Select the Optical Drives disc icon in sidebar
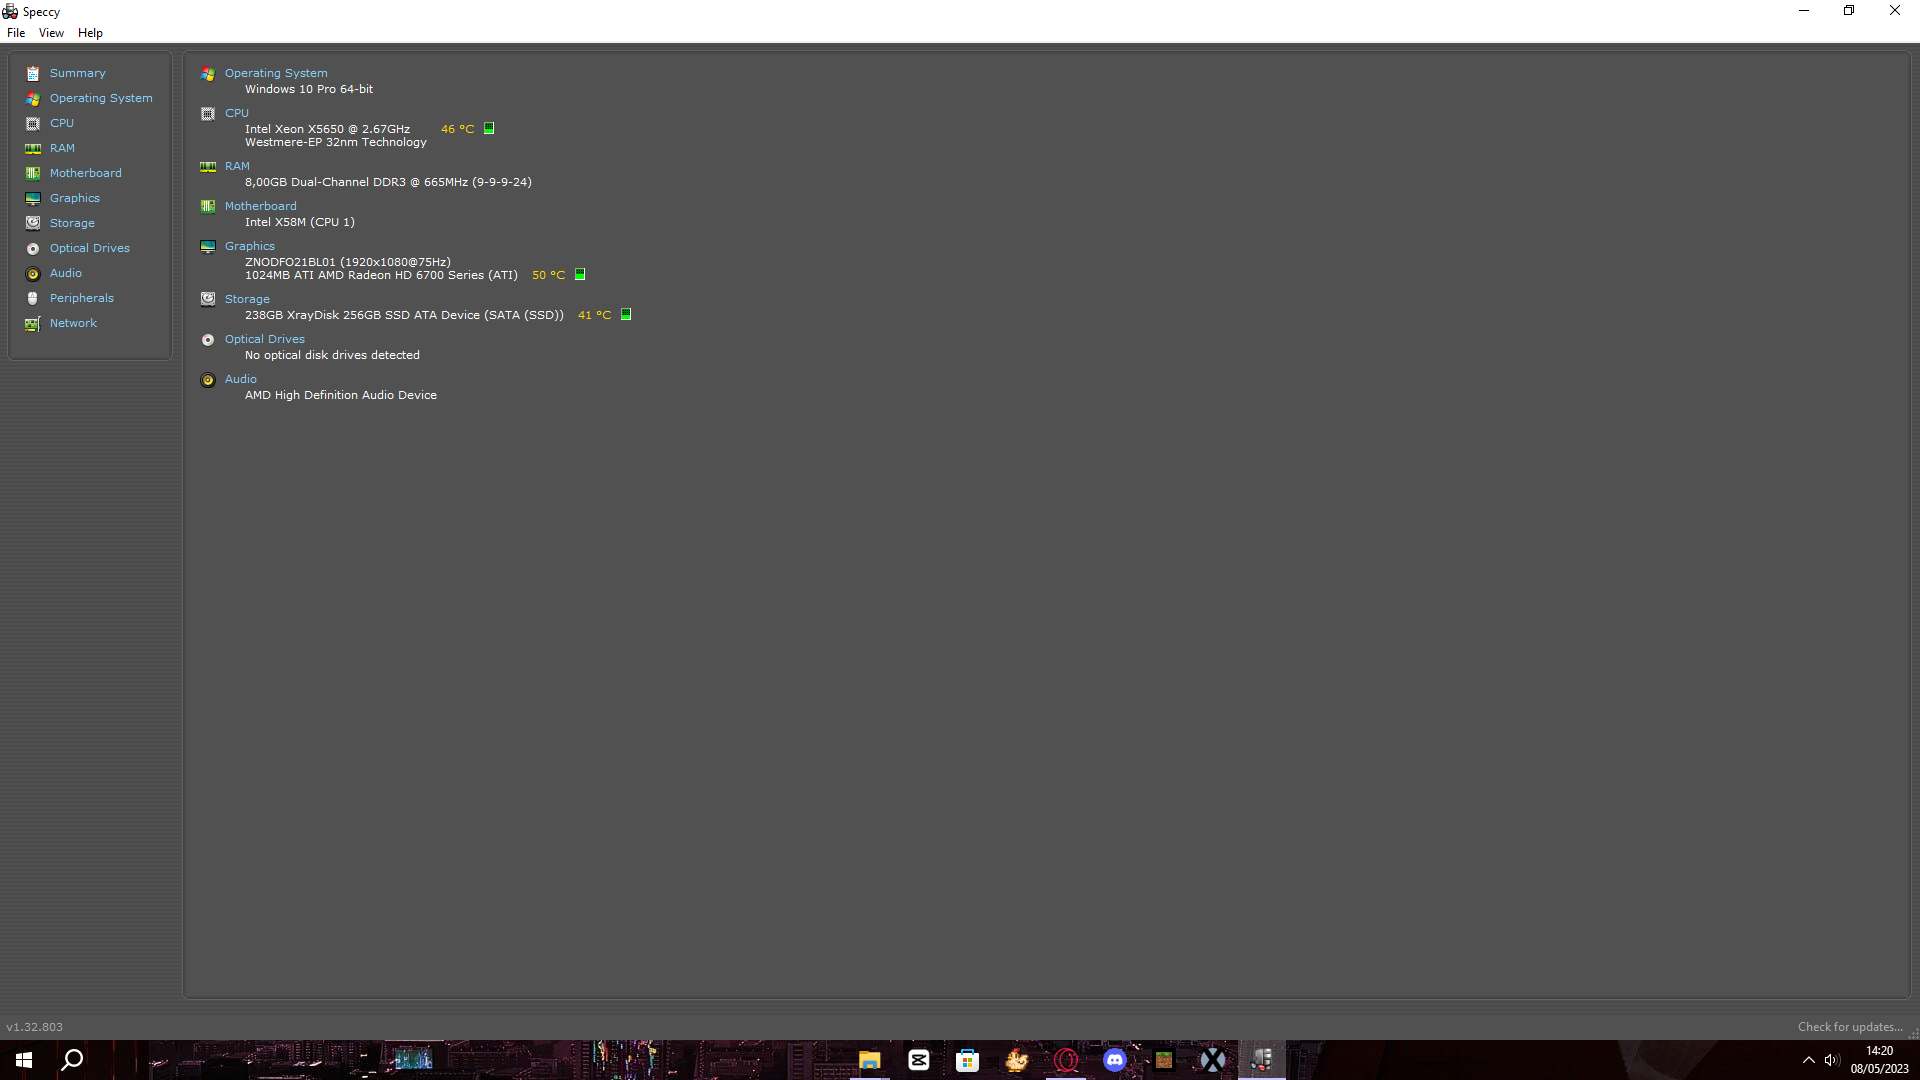Viewport: 1920px width, 1080px height. pos(33,249)
